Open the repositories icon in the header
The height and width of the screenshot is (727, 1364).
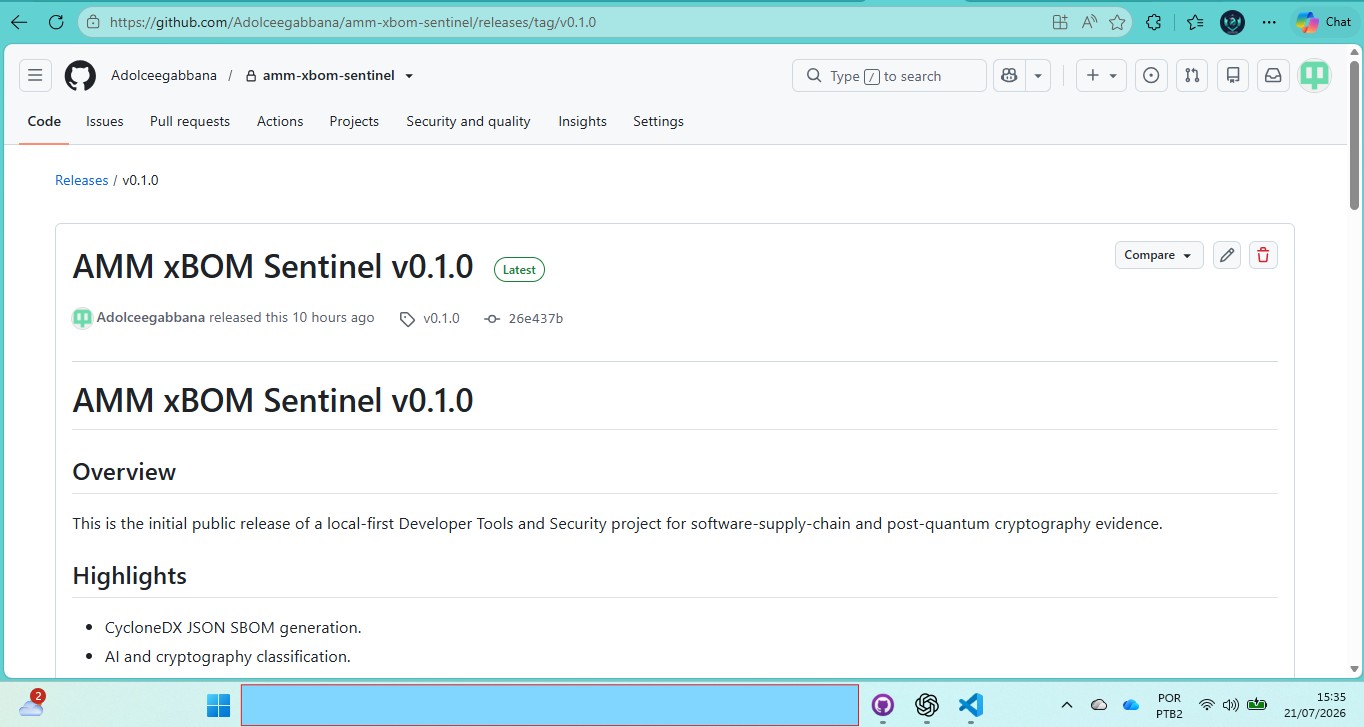(1233, 76)
